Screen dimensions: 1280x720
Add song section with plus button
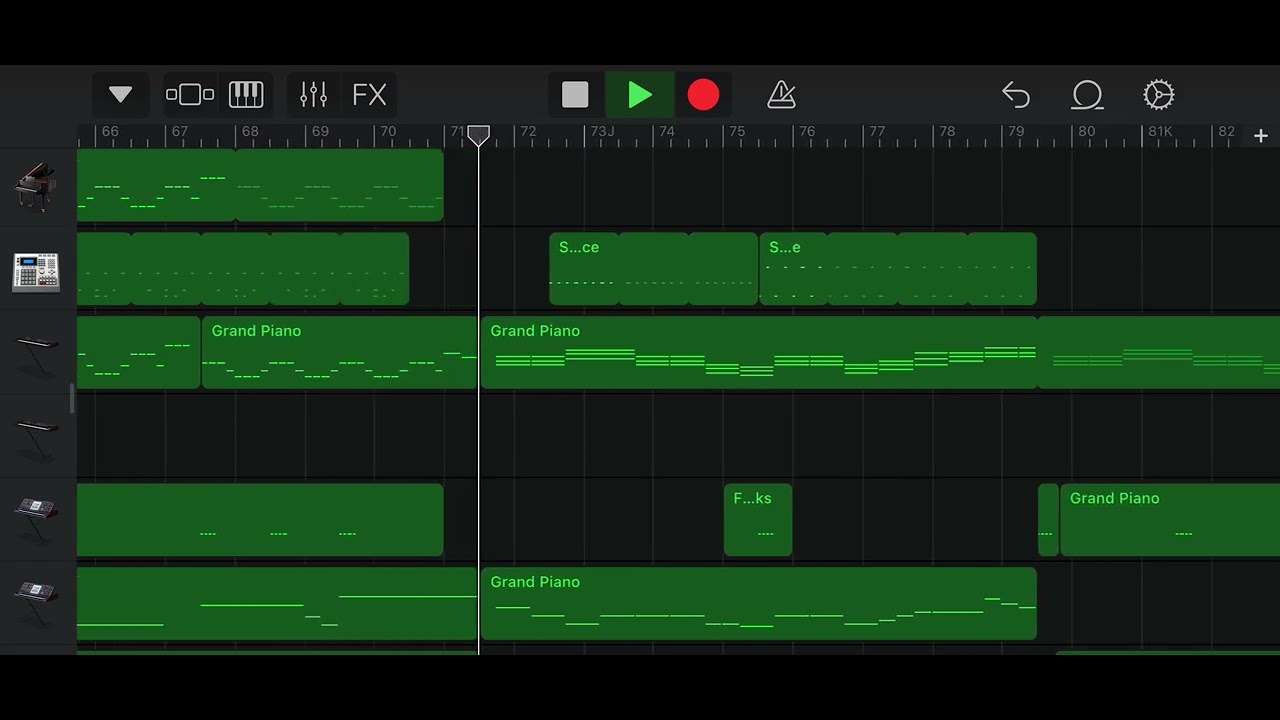tap(1261, 136)
